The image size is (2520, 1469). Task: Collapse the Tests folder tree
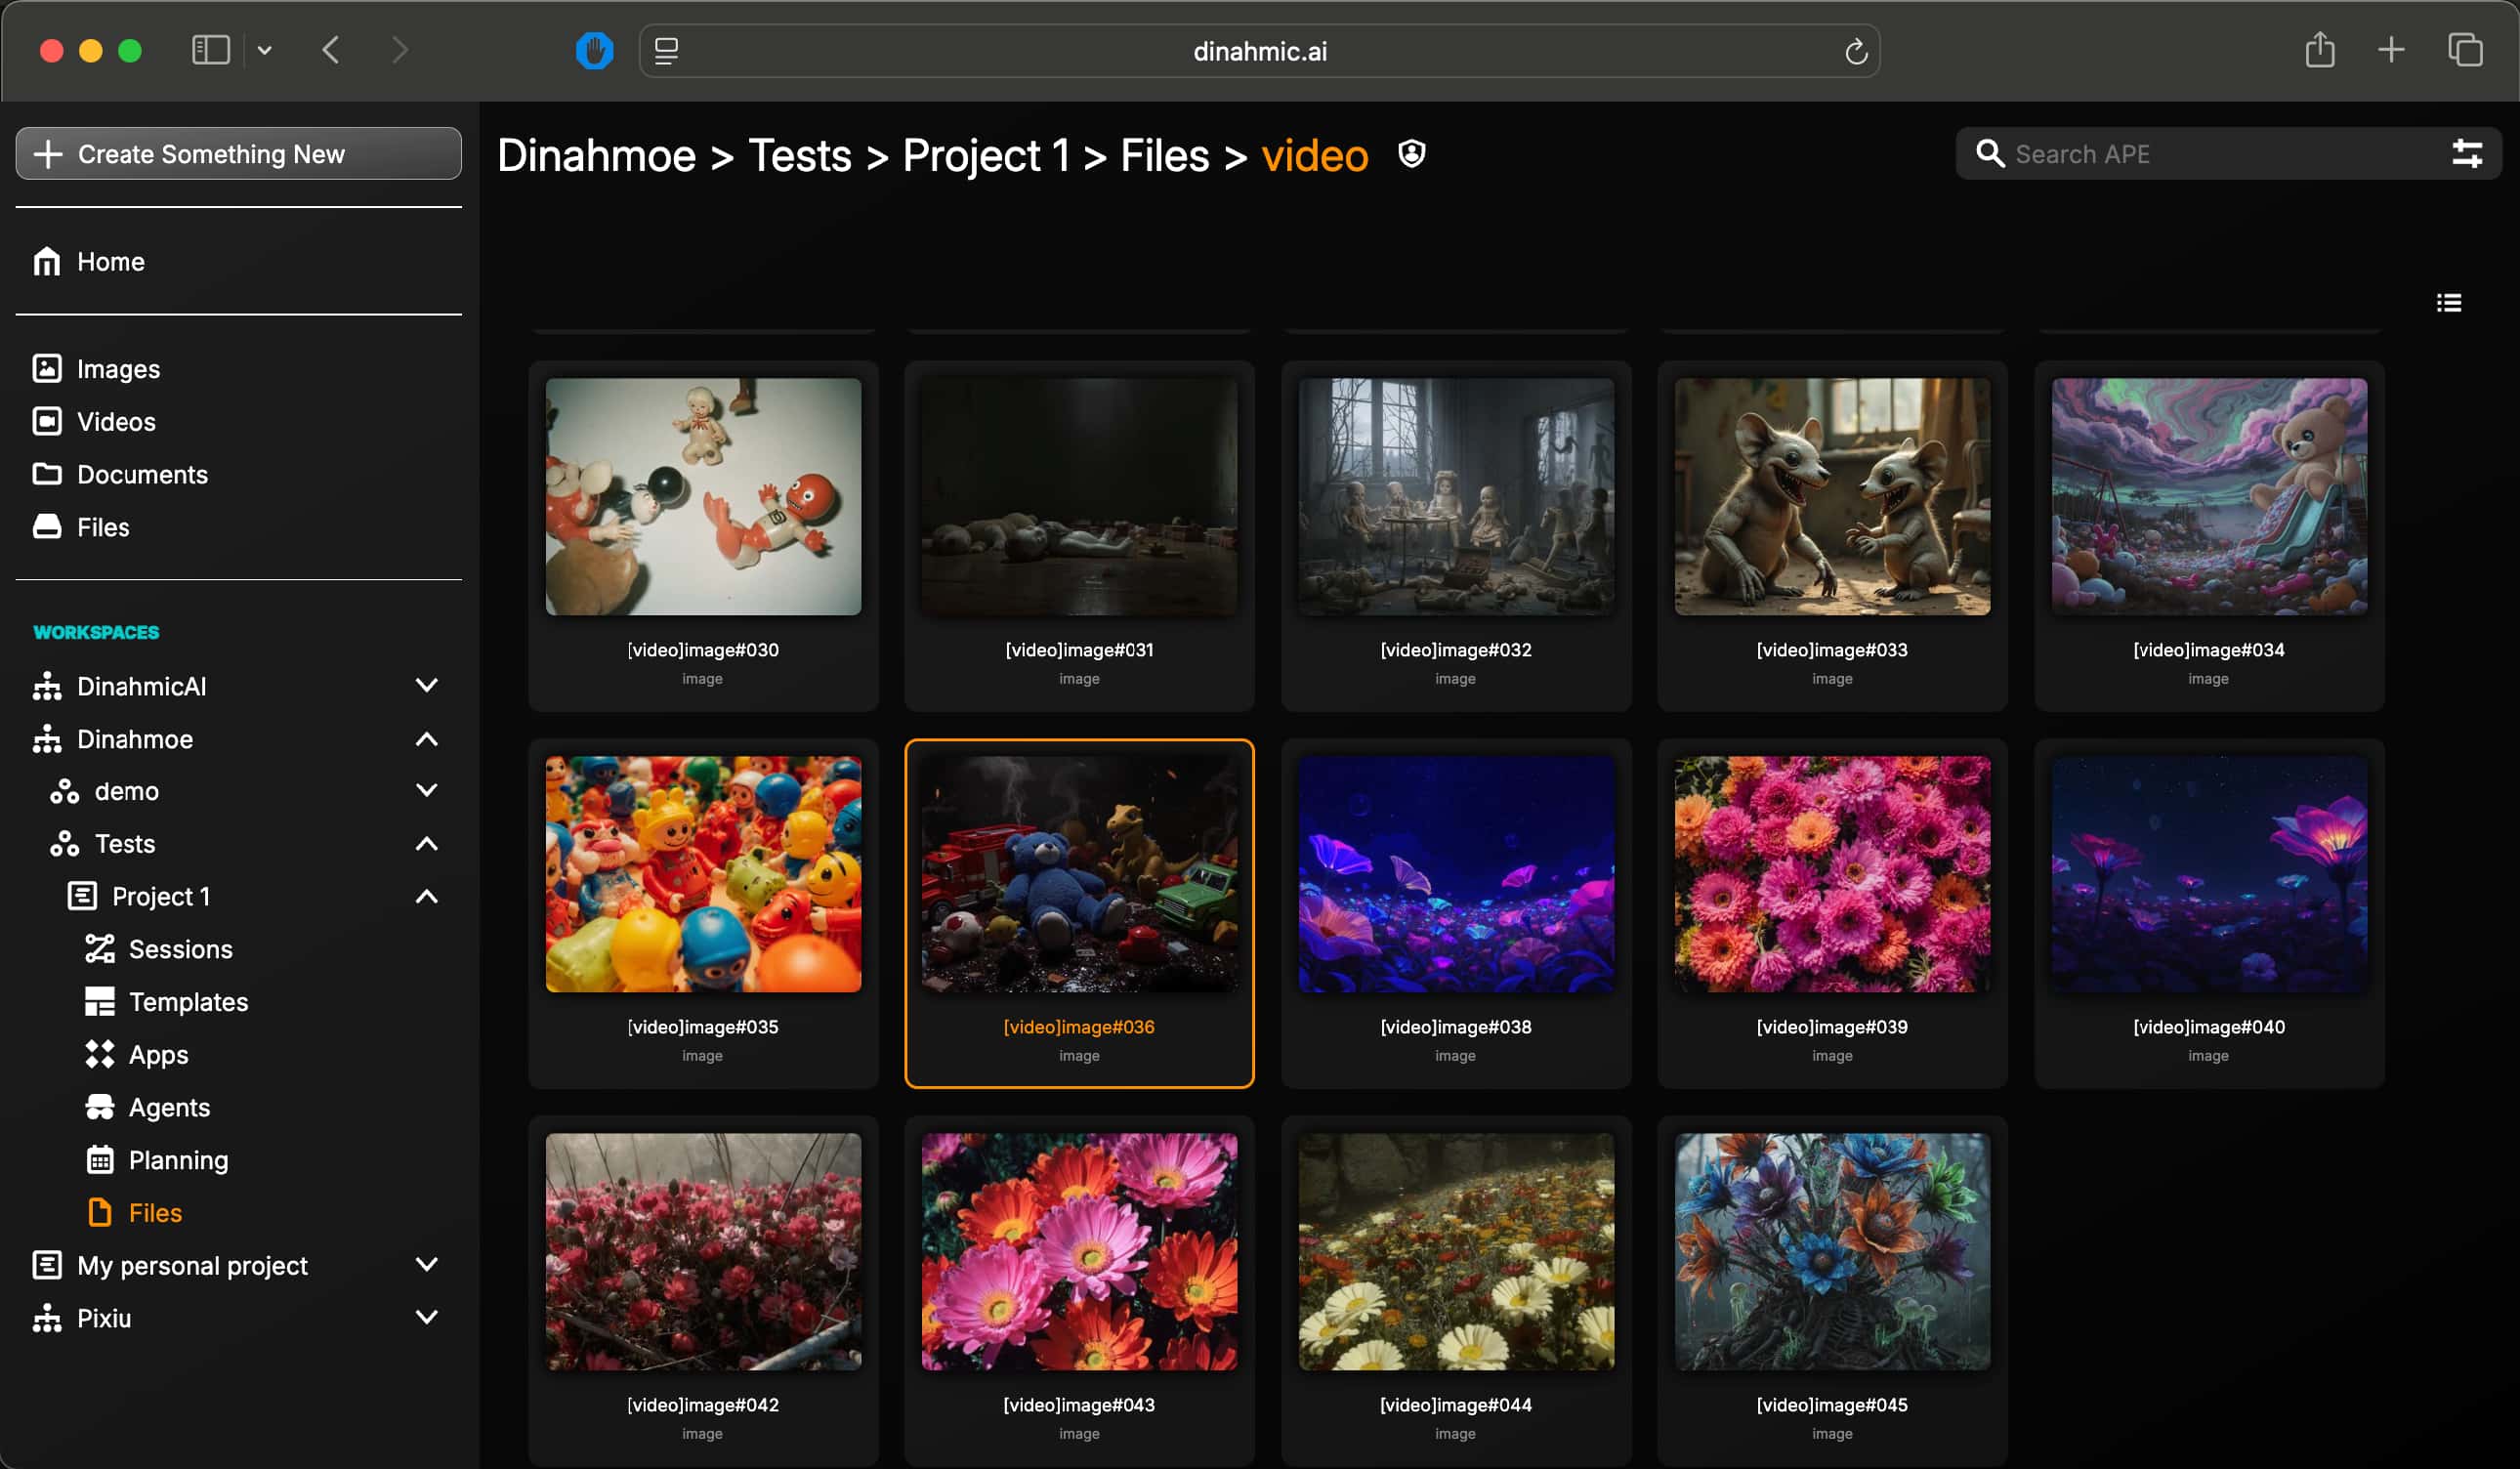426,843
